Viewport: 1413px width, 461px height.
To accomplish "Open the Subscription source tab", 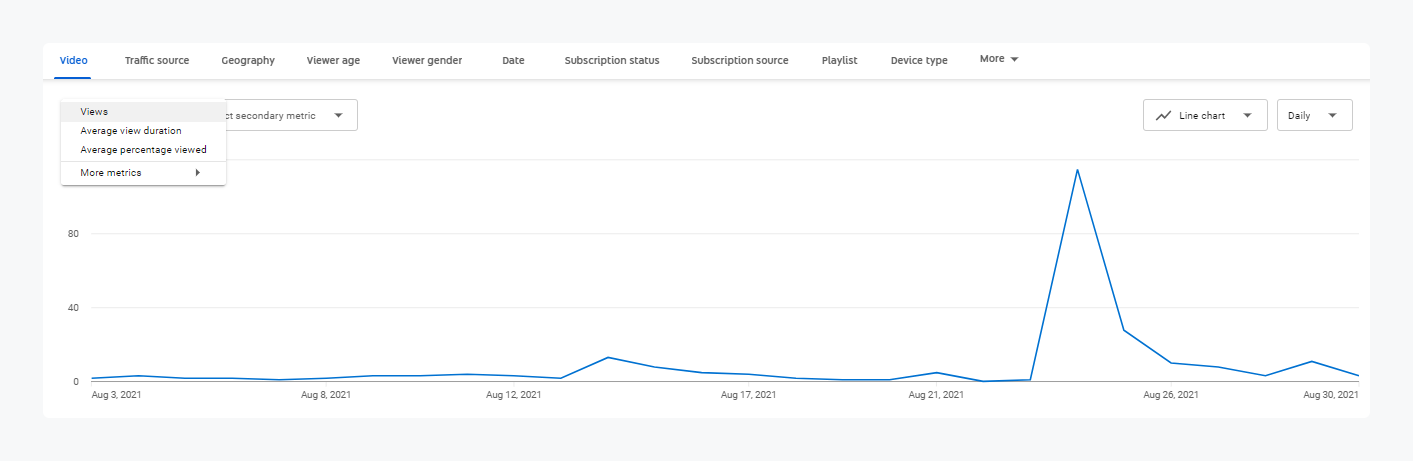I will pyautogui.click(x=739, y=60).
